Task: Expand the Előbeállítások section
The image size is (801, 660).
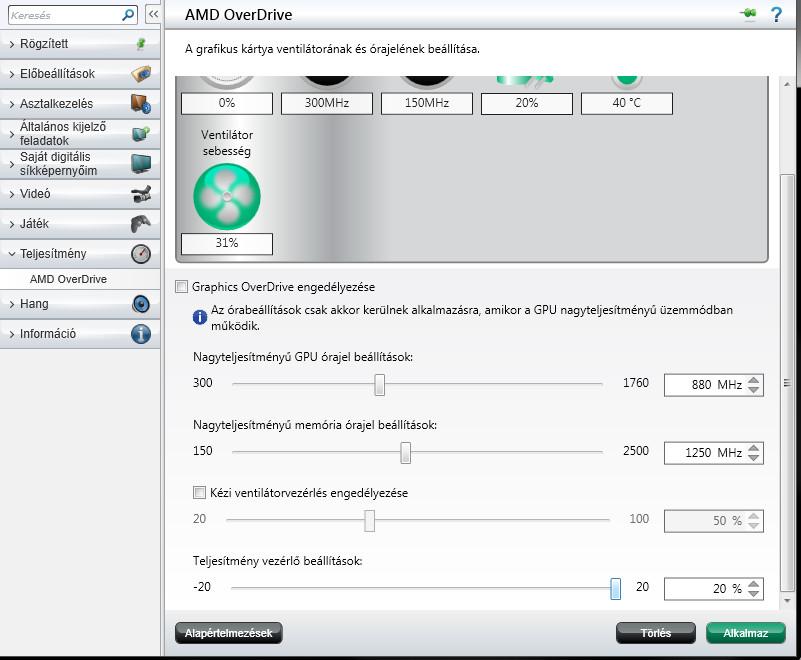Action: pyautogui.click(x=12, y=75)
